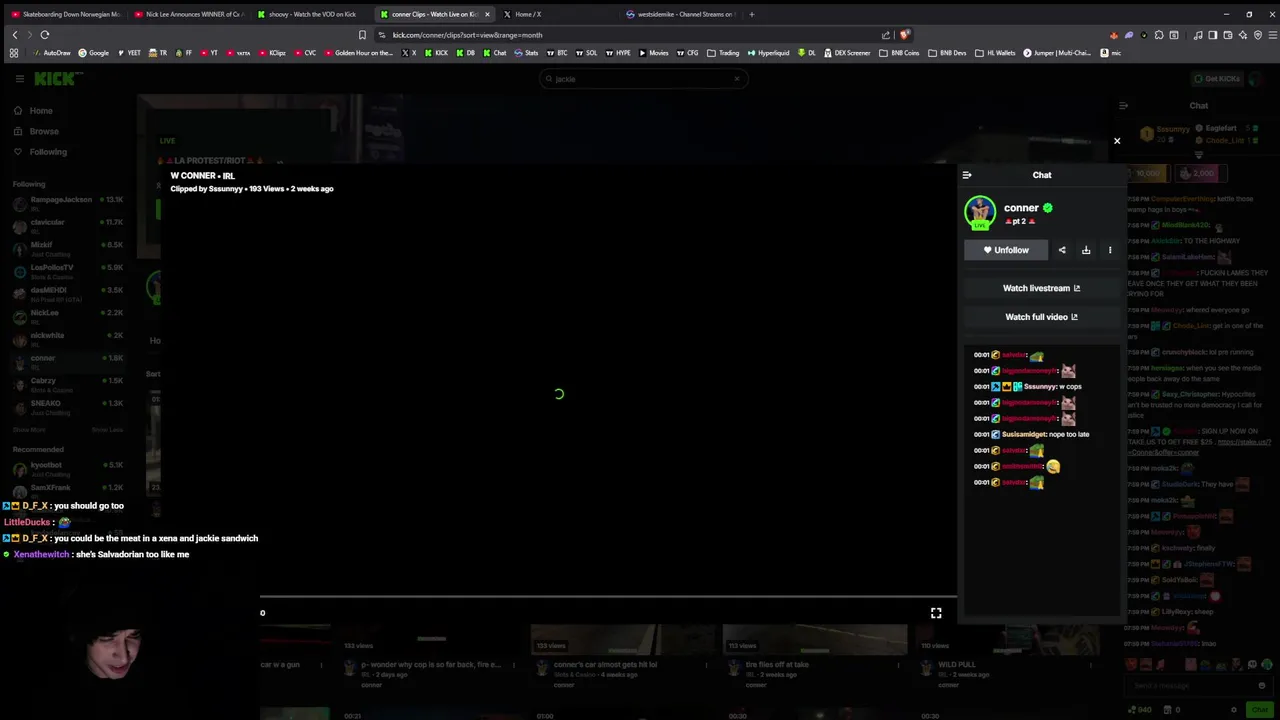Viewport: 1280px width, 720px height.
Task: Open the KICK bookmark
Action: tap(436, 53)
